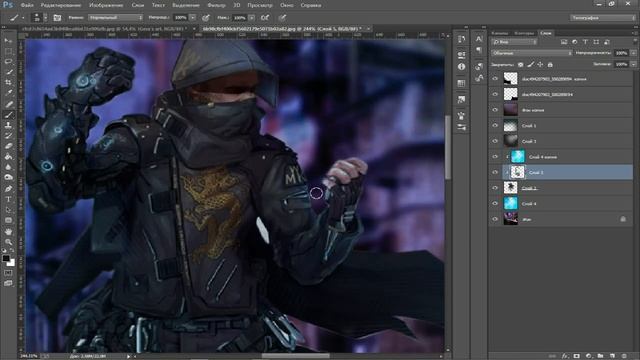Viewport: 640px width, 360px height.
Task: Select the Blur tool
Action: pos(8,168)
